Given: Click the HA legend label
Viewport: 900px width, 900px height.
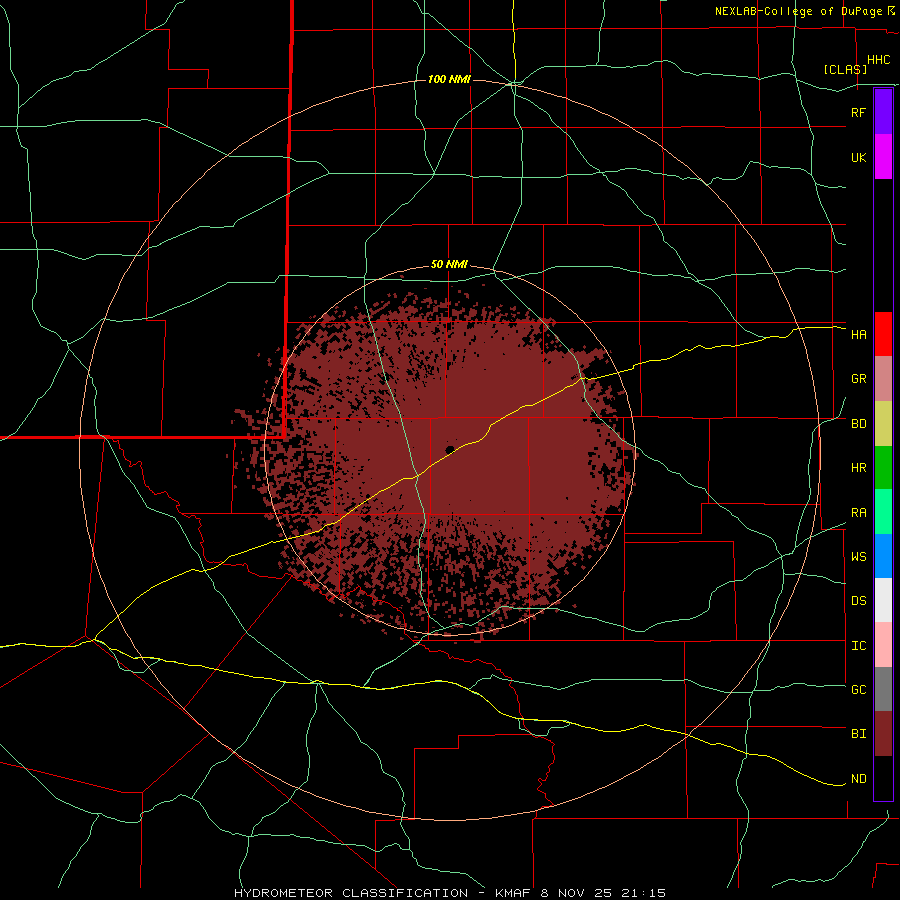Looking at the screenshot, I should click(x=858, y=335).
